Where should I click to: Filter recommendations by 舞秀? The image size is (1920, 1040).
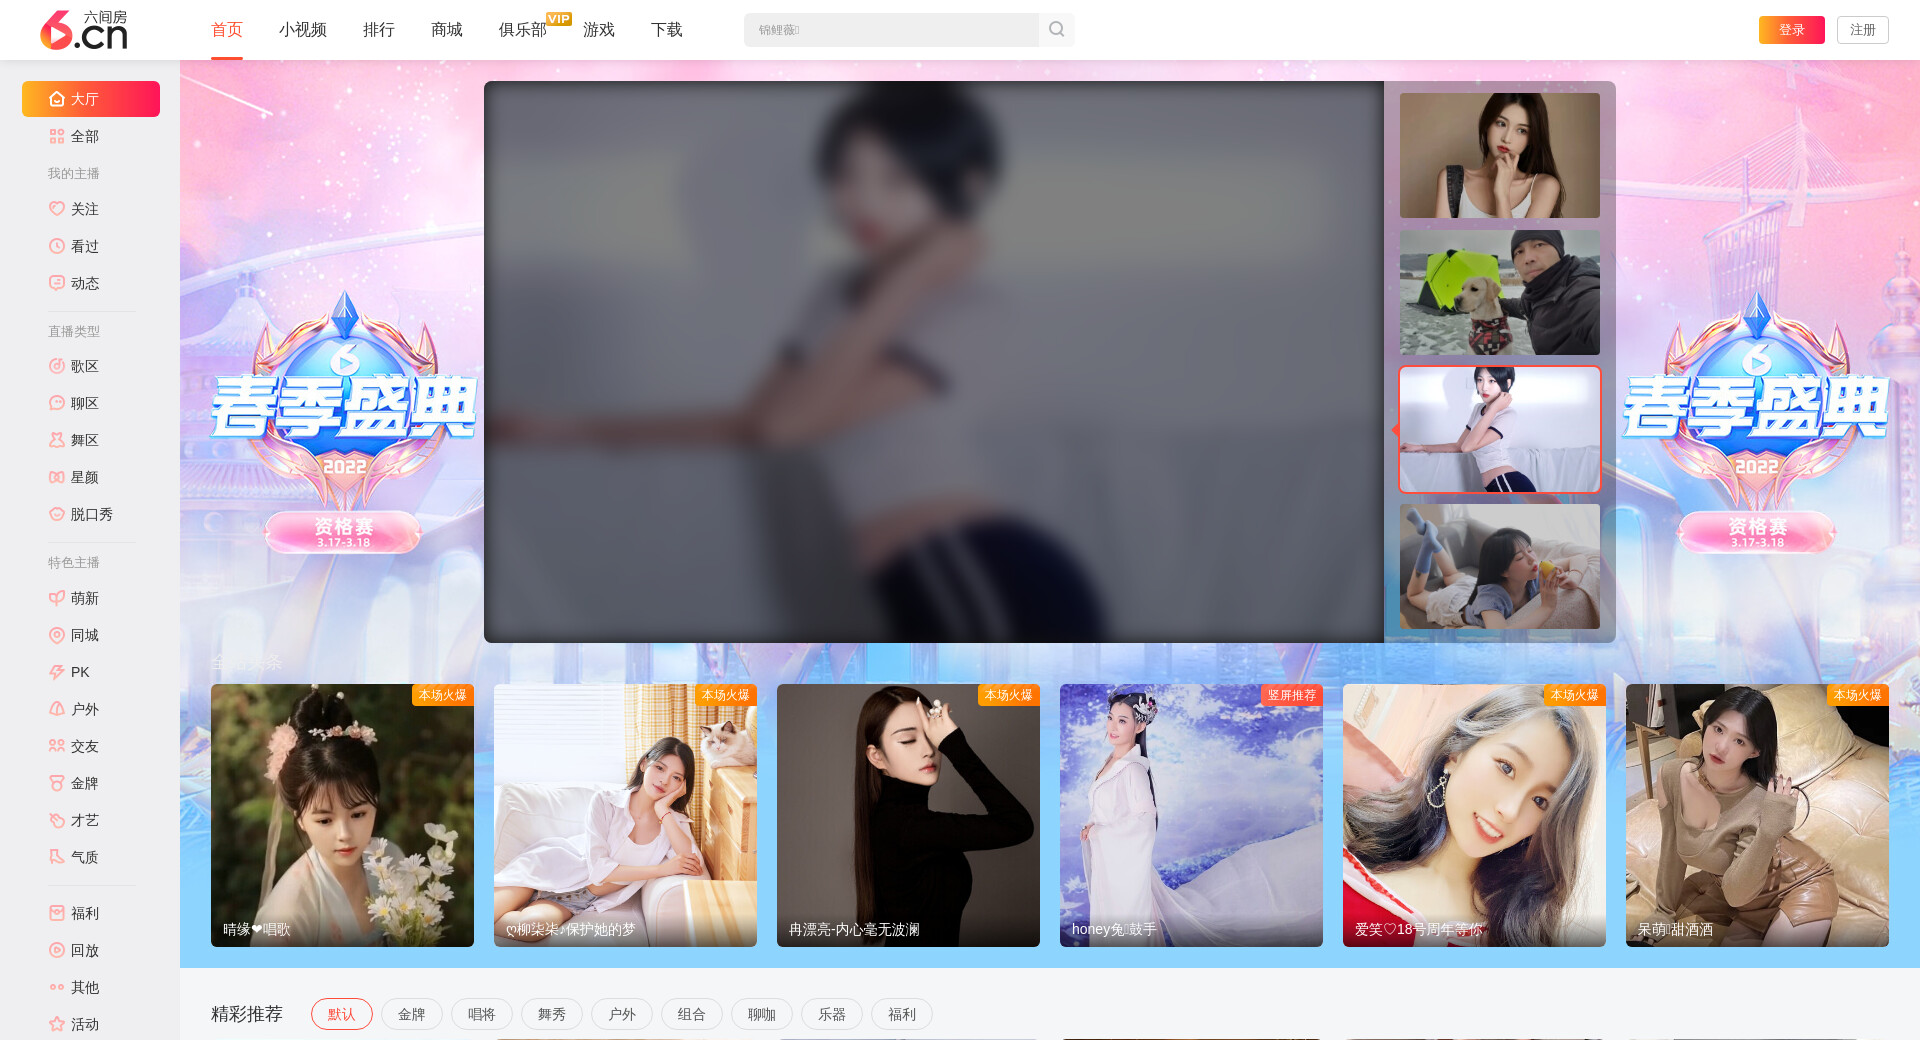click(x=552, y=1014)
